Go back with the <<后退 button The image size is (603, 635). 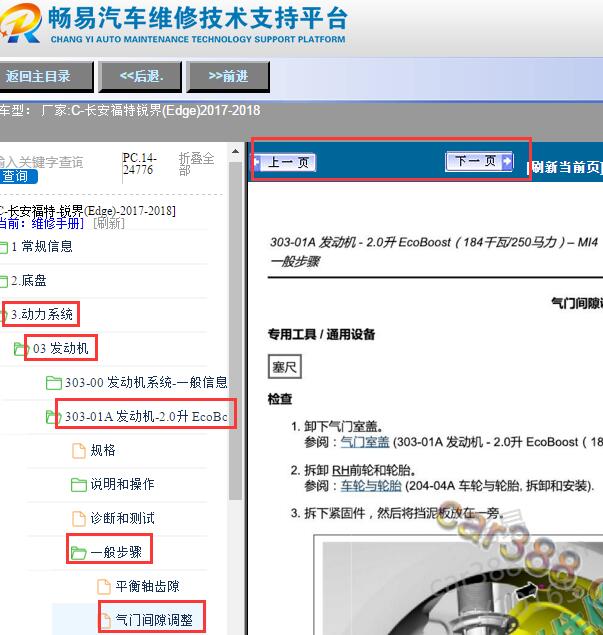click(141, 76)
